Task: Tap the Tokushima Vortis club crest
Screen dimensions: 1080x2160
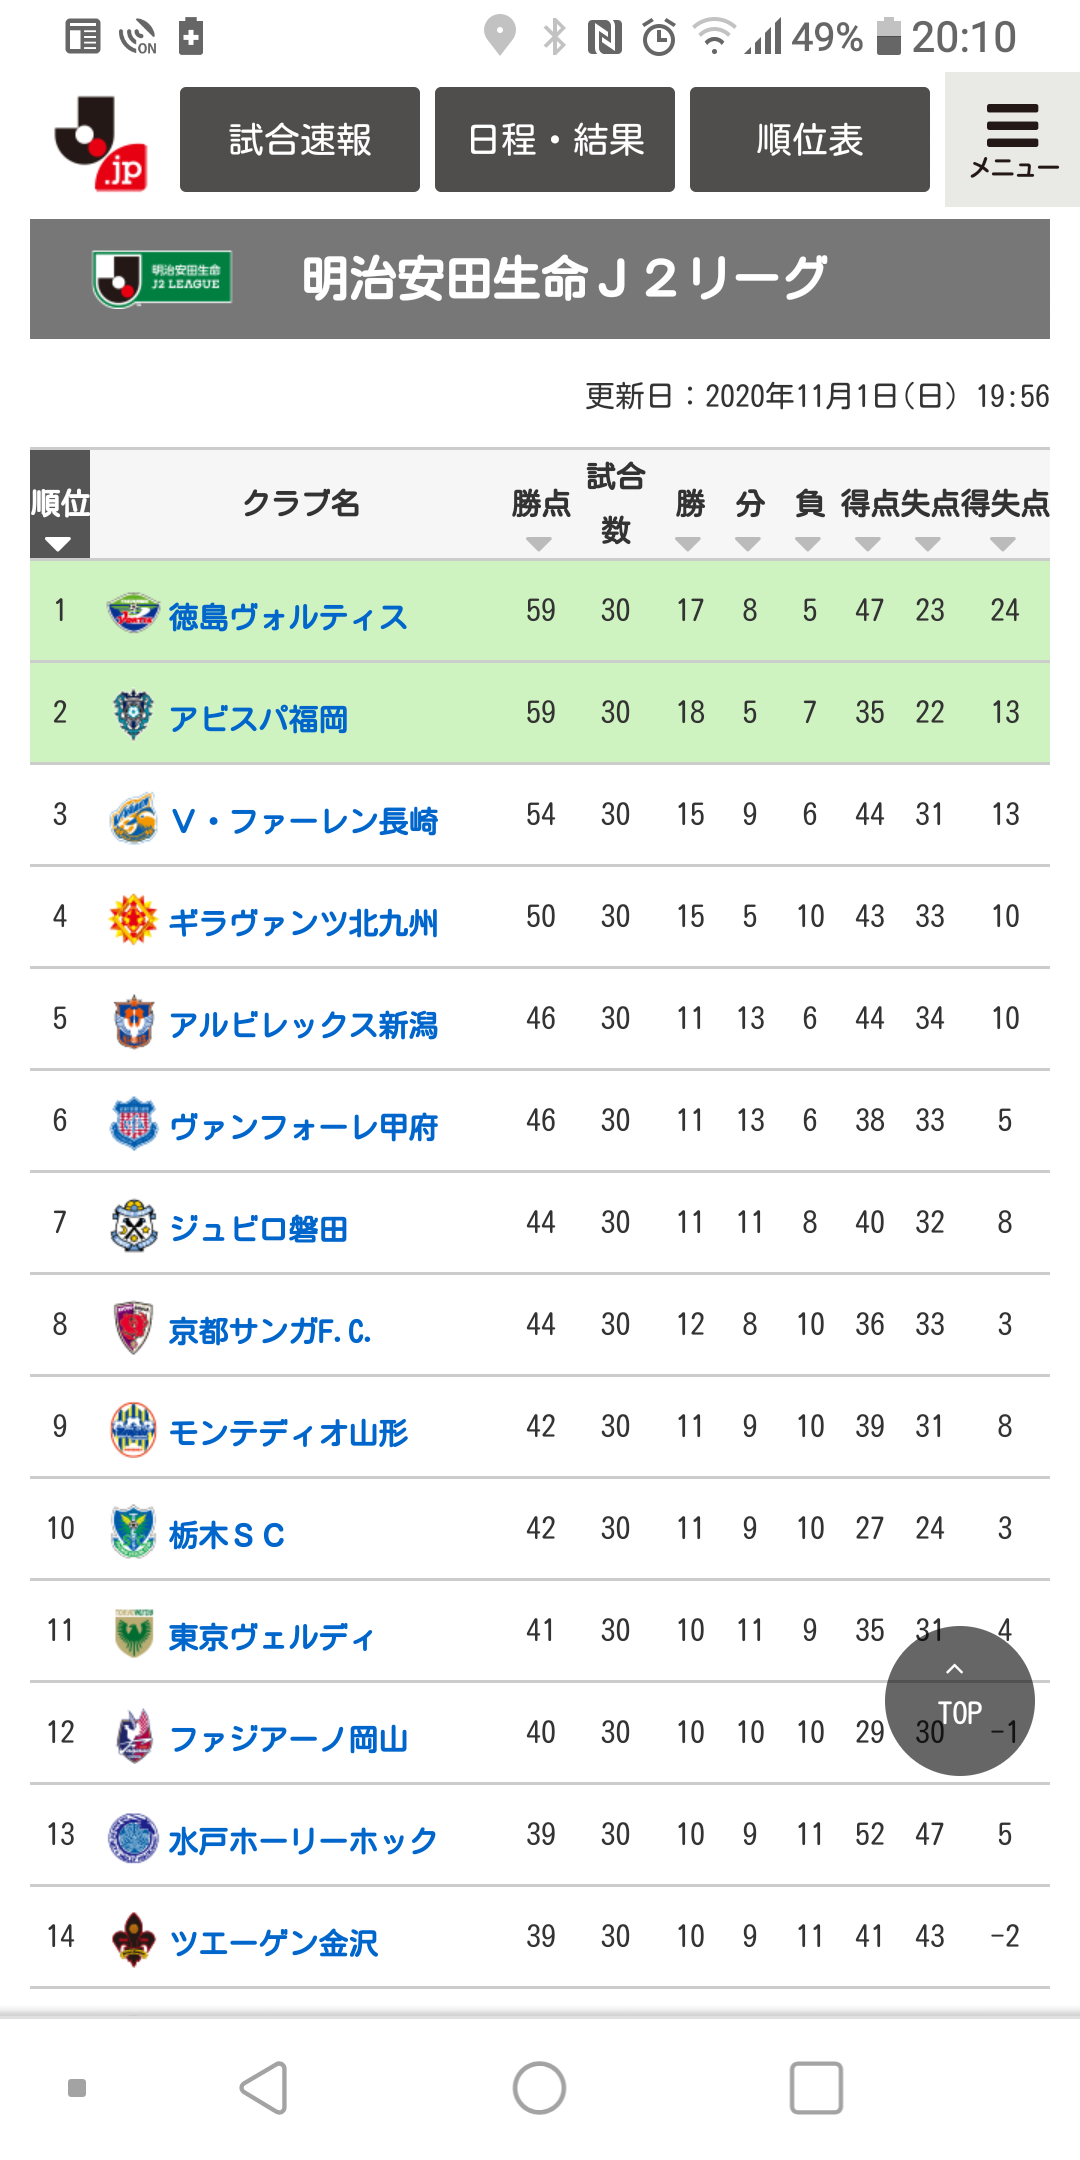Action: pyautogui.click(x=133, y=612)
